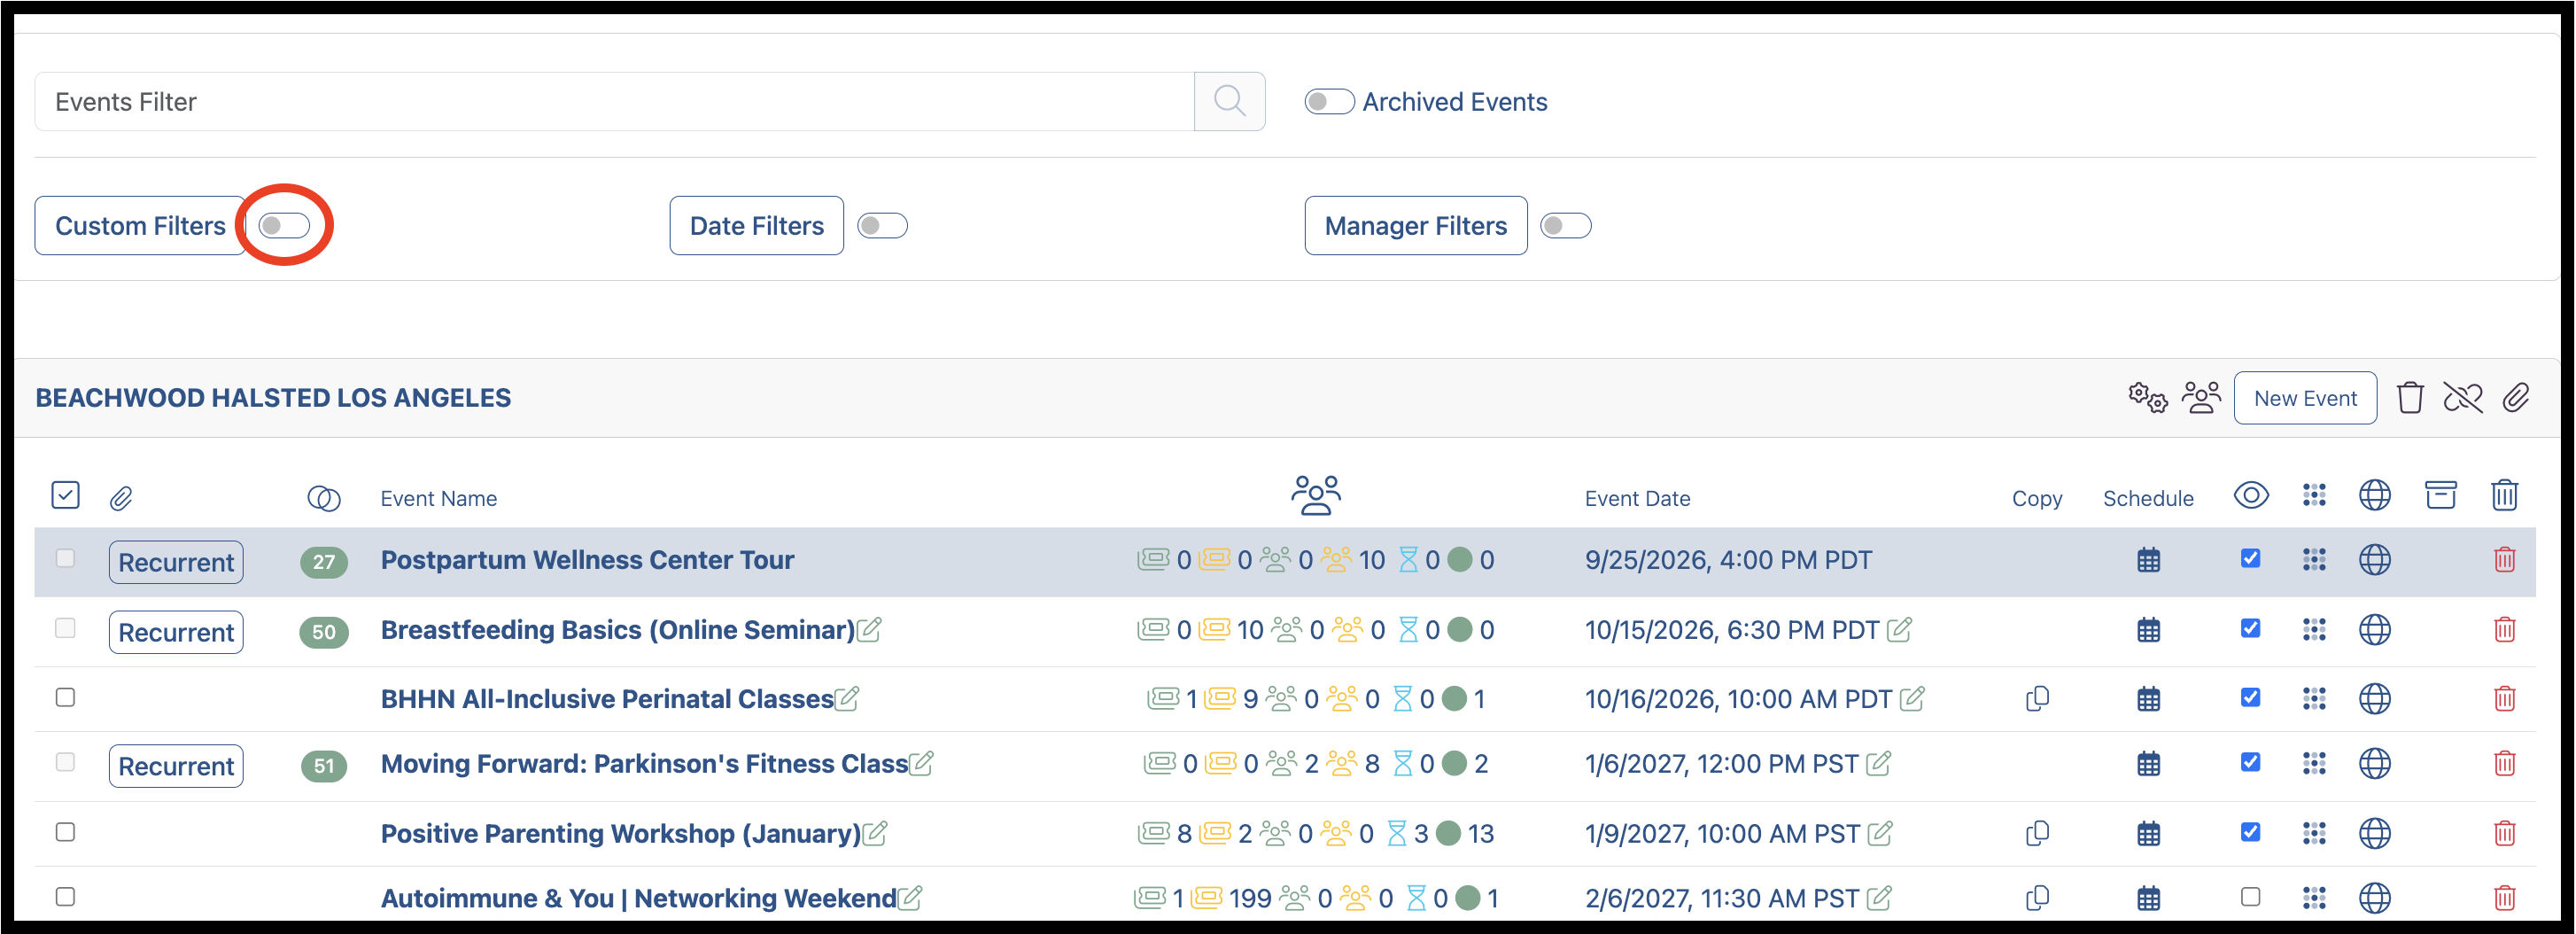Open schedule calendar for Postpartum Wellness Center Tour
This screenshot has height=934, width=2576.
2148,560
